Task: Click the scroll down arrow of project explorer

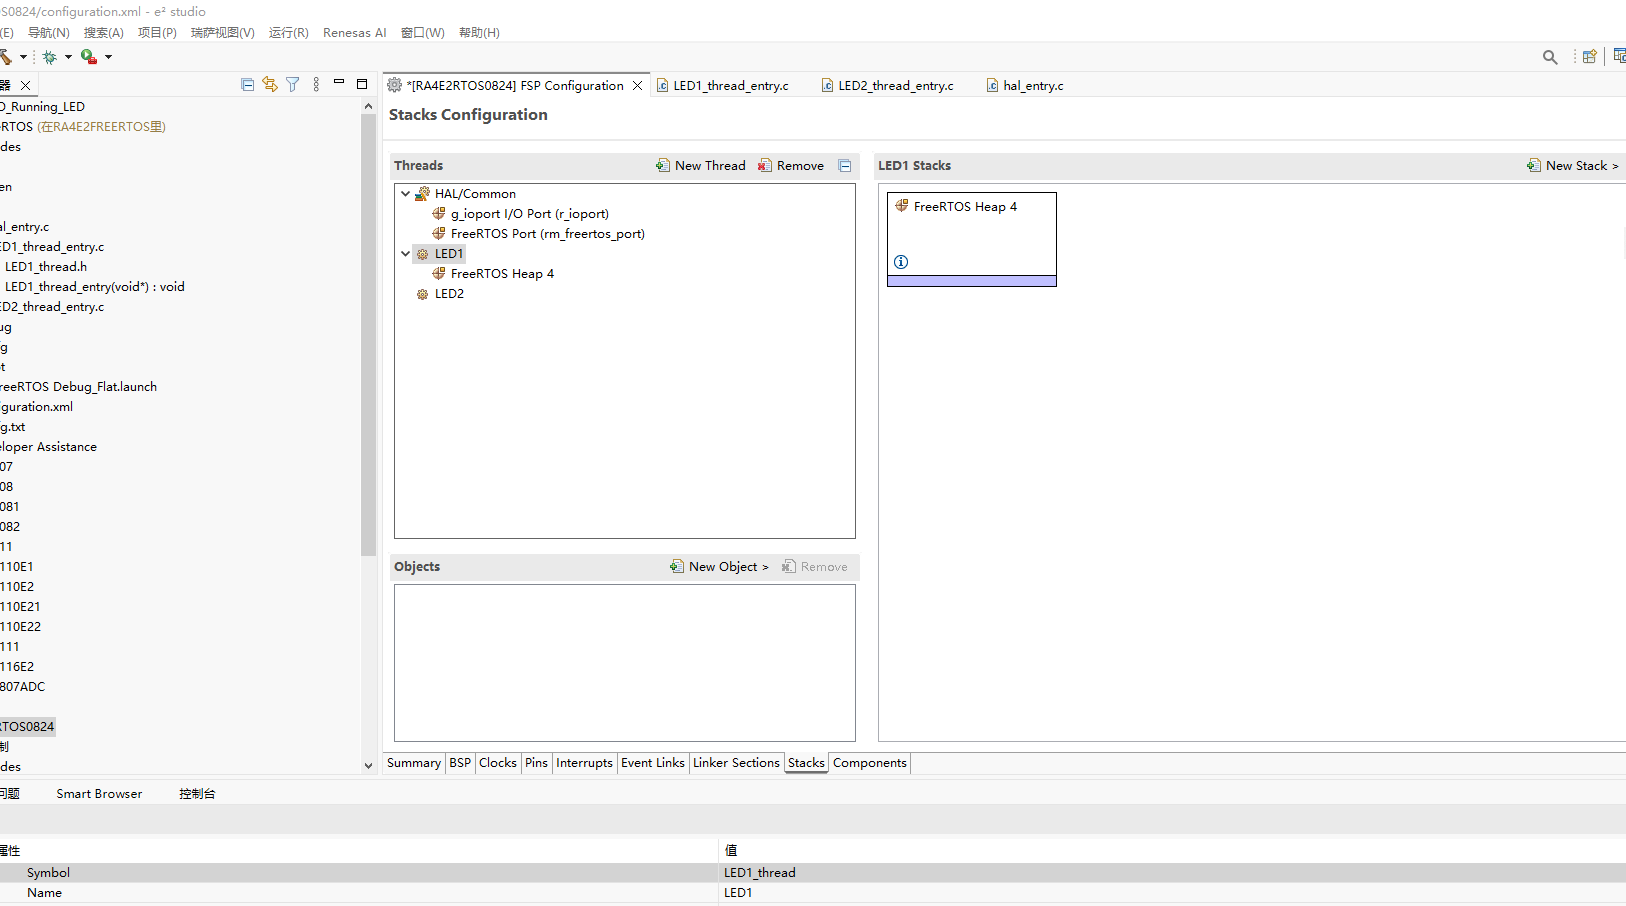Action: (368, 766)
